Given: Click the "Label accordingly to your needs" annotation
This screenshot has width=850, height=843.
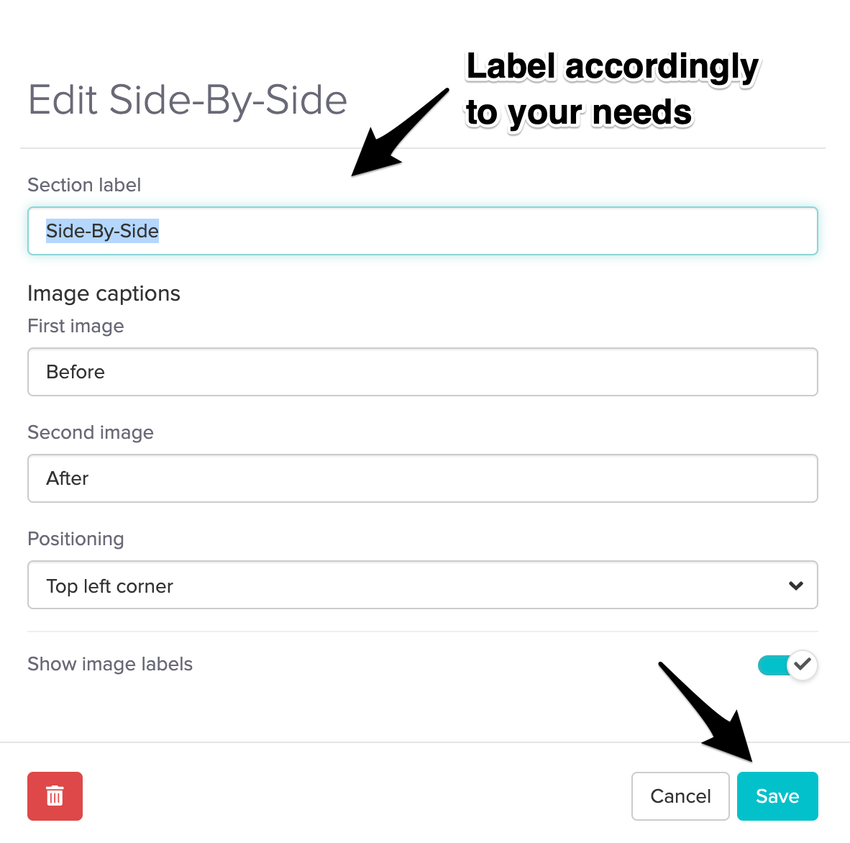Looking at the screenshot, I should [612, 89].
